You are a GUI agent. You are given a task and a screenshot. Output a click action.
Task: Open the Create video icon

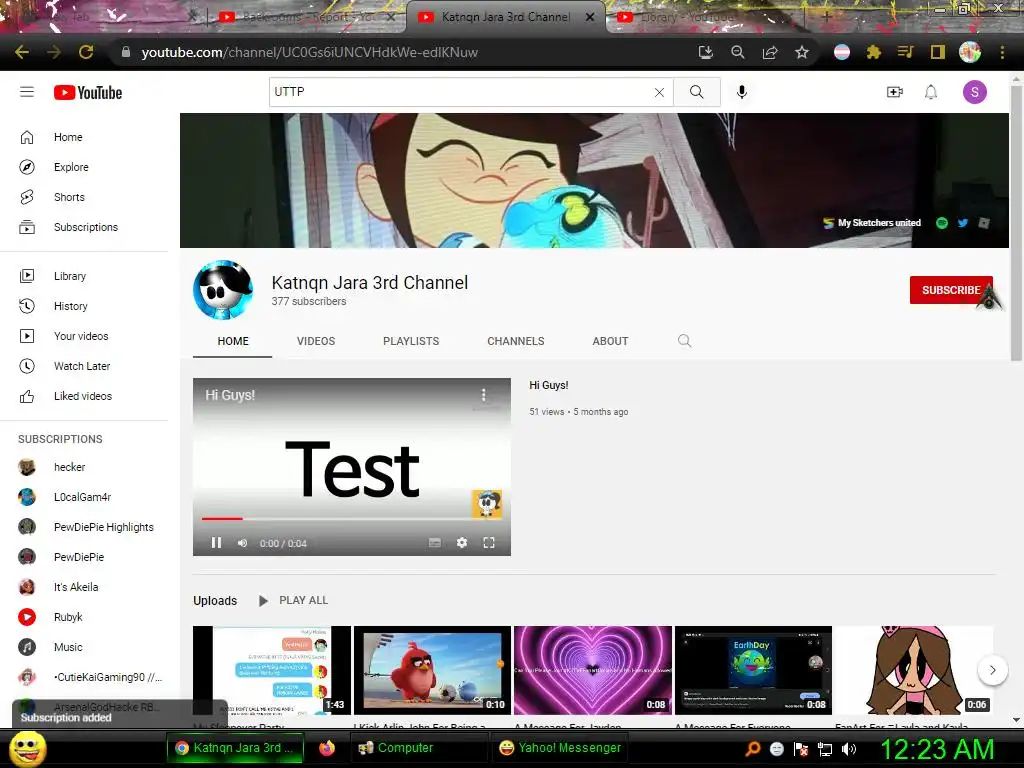895,92
